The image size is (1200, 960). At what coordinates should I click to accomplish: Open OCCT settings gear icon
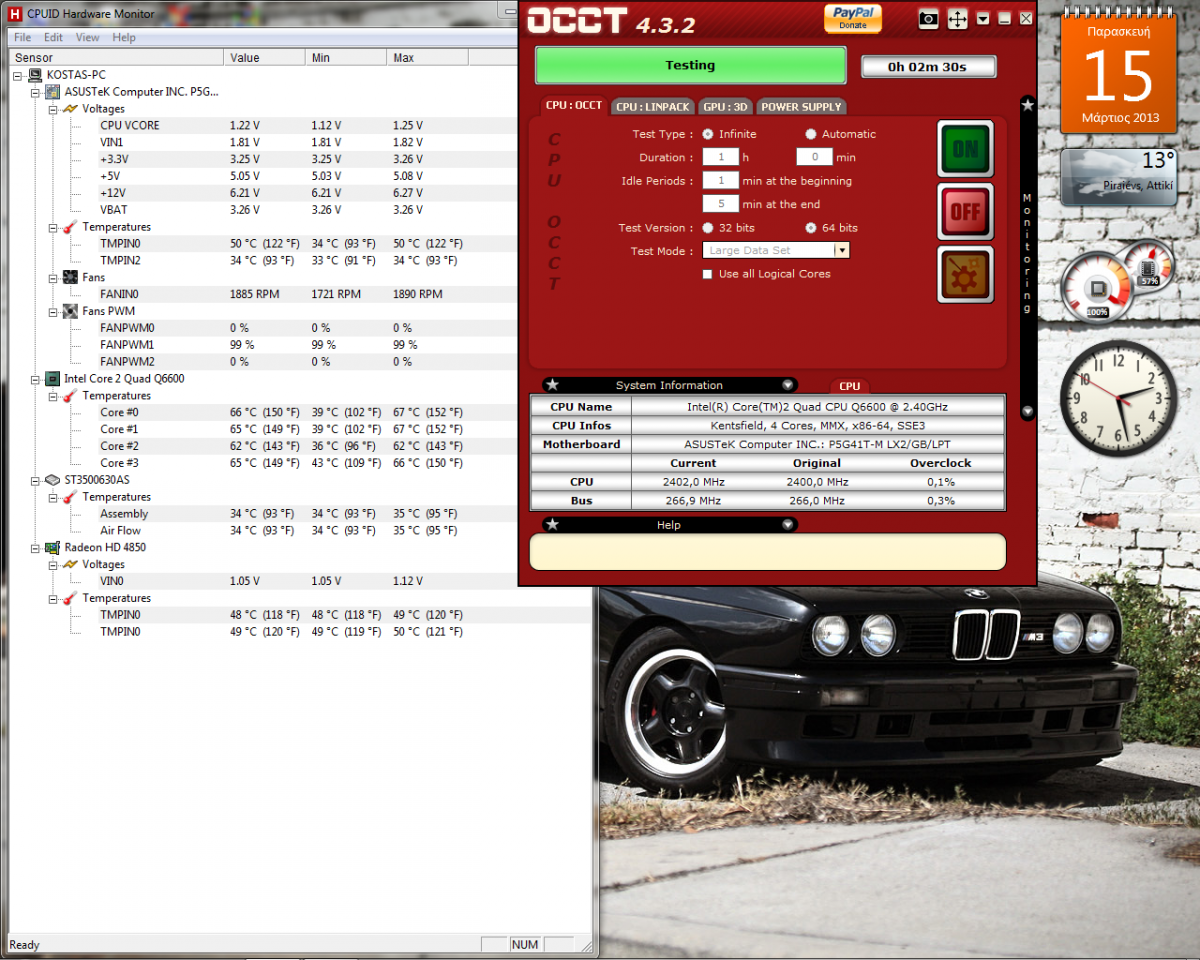coord(965,274)
